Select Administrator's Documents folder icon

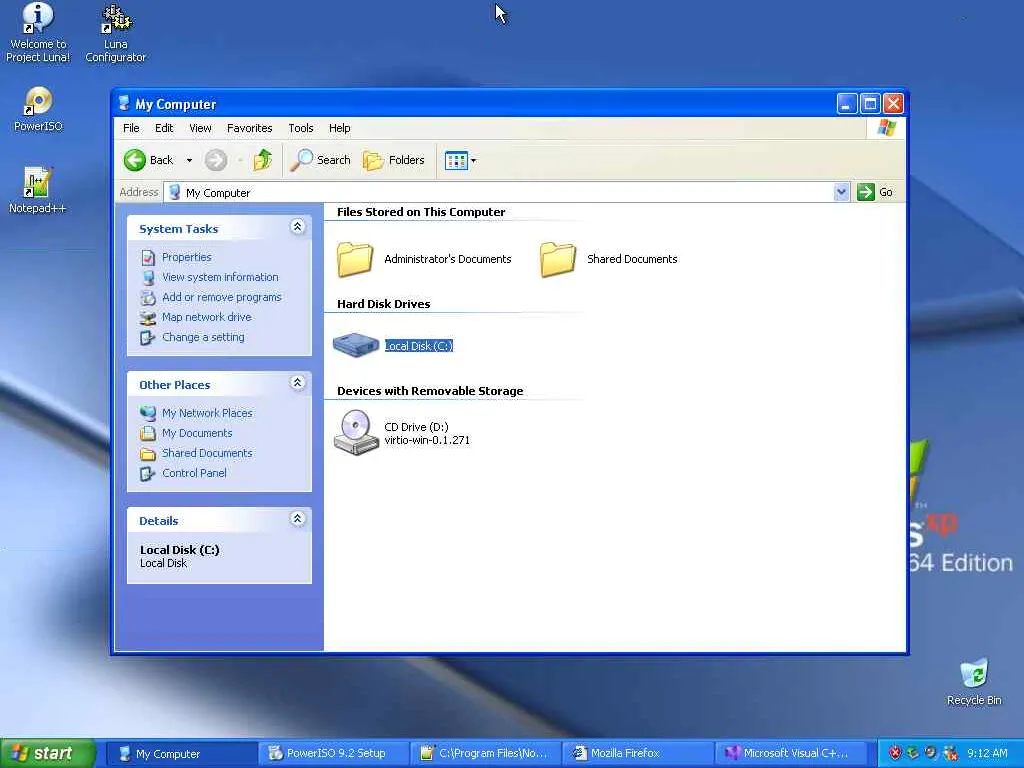(x=355, y=259)
